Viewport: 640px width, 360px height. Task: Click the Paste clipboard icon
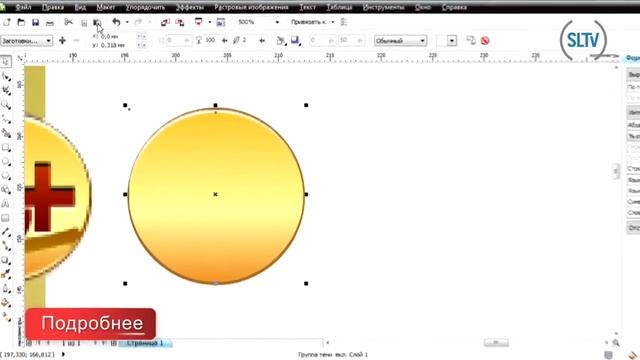[97, 22]
